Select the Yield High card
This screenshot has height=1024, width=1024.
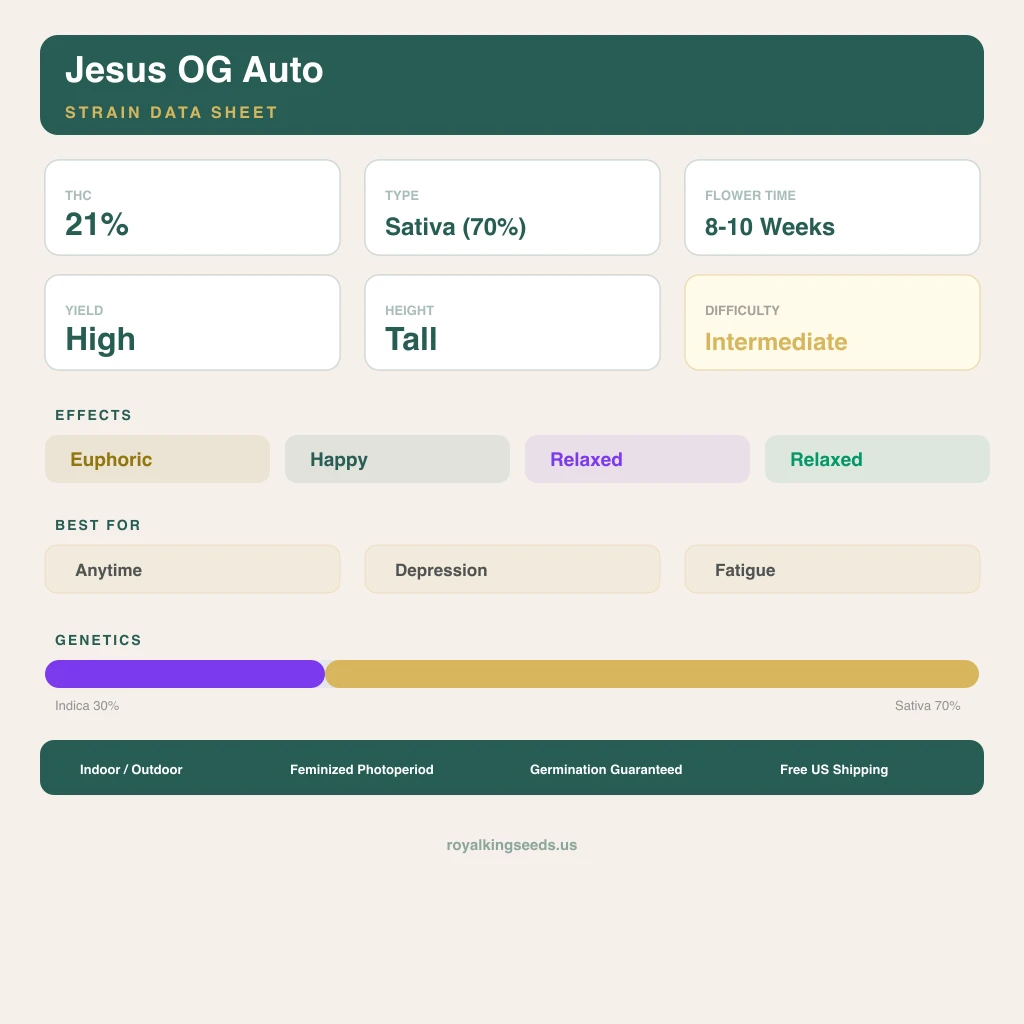point(192,323)
